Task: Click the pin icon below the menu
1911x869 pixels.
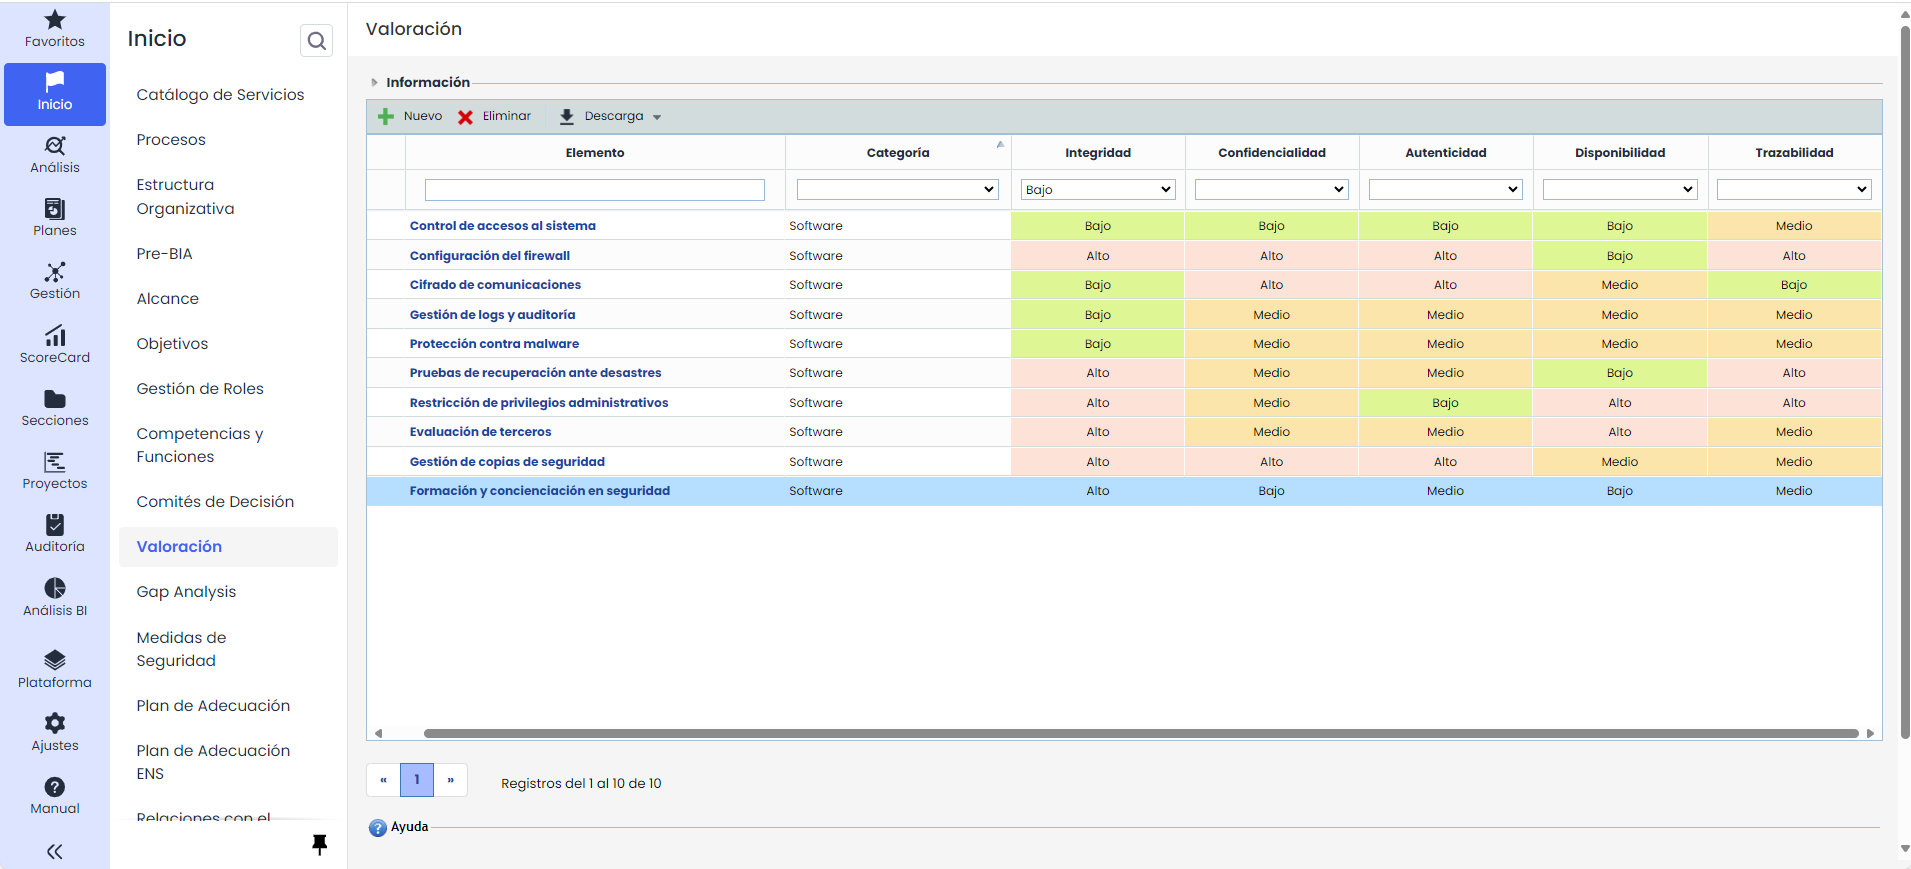Action: coord(319,845)
